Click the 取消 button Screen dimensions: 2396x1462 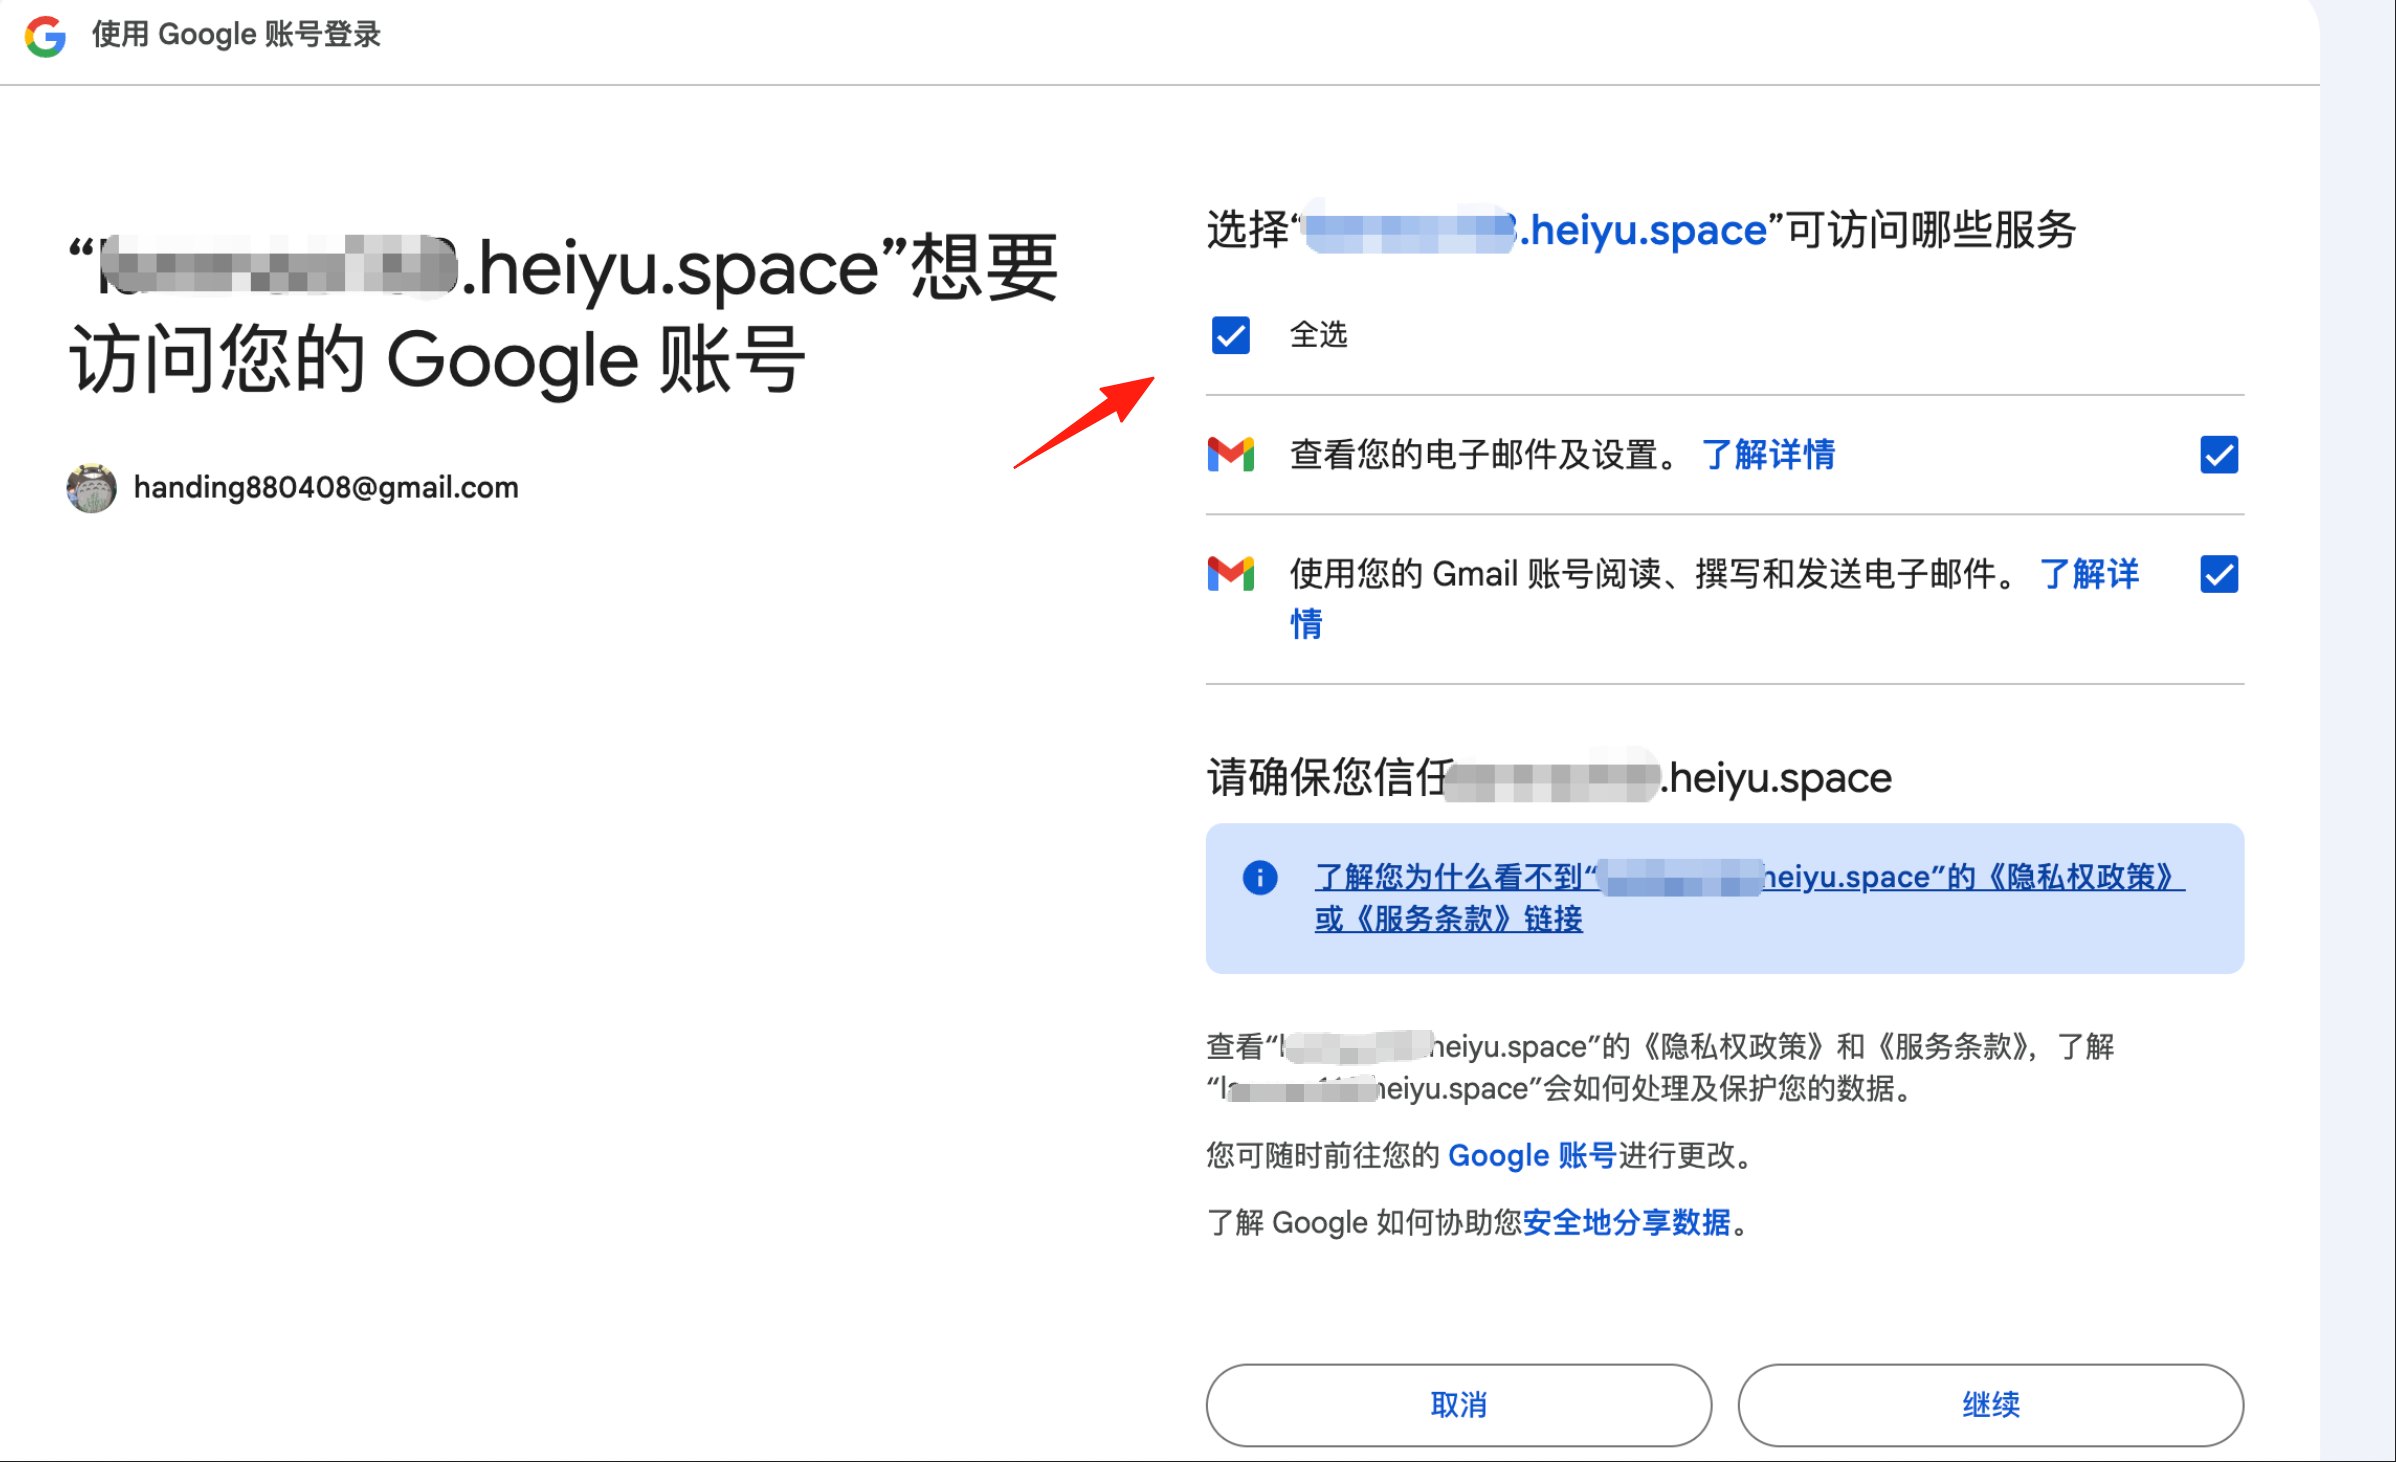1458,1405
